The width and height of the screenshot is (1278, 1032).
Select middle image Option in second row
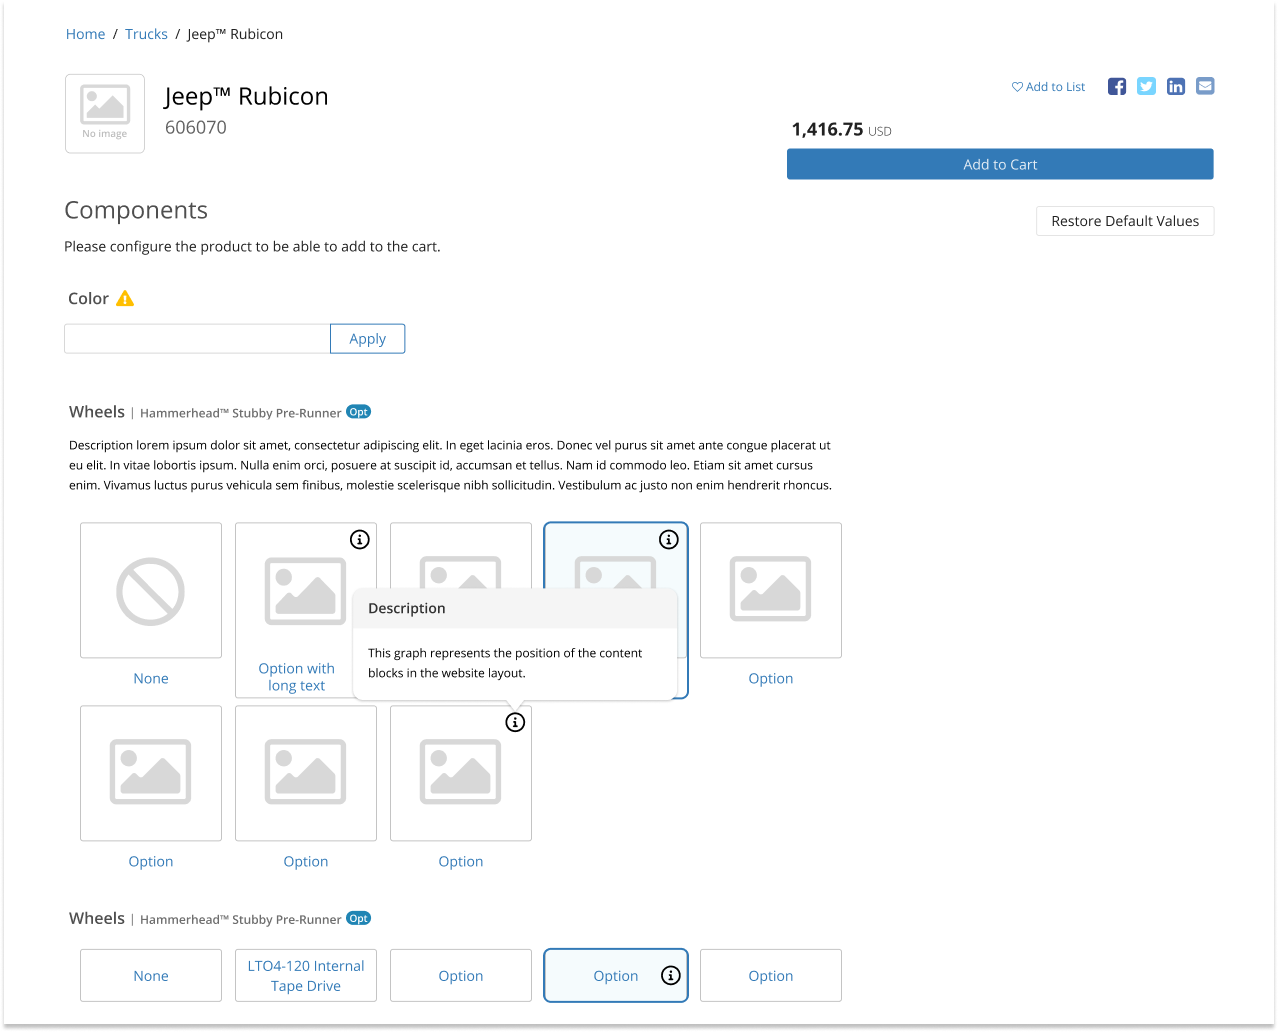click(306, 773)
